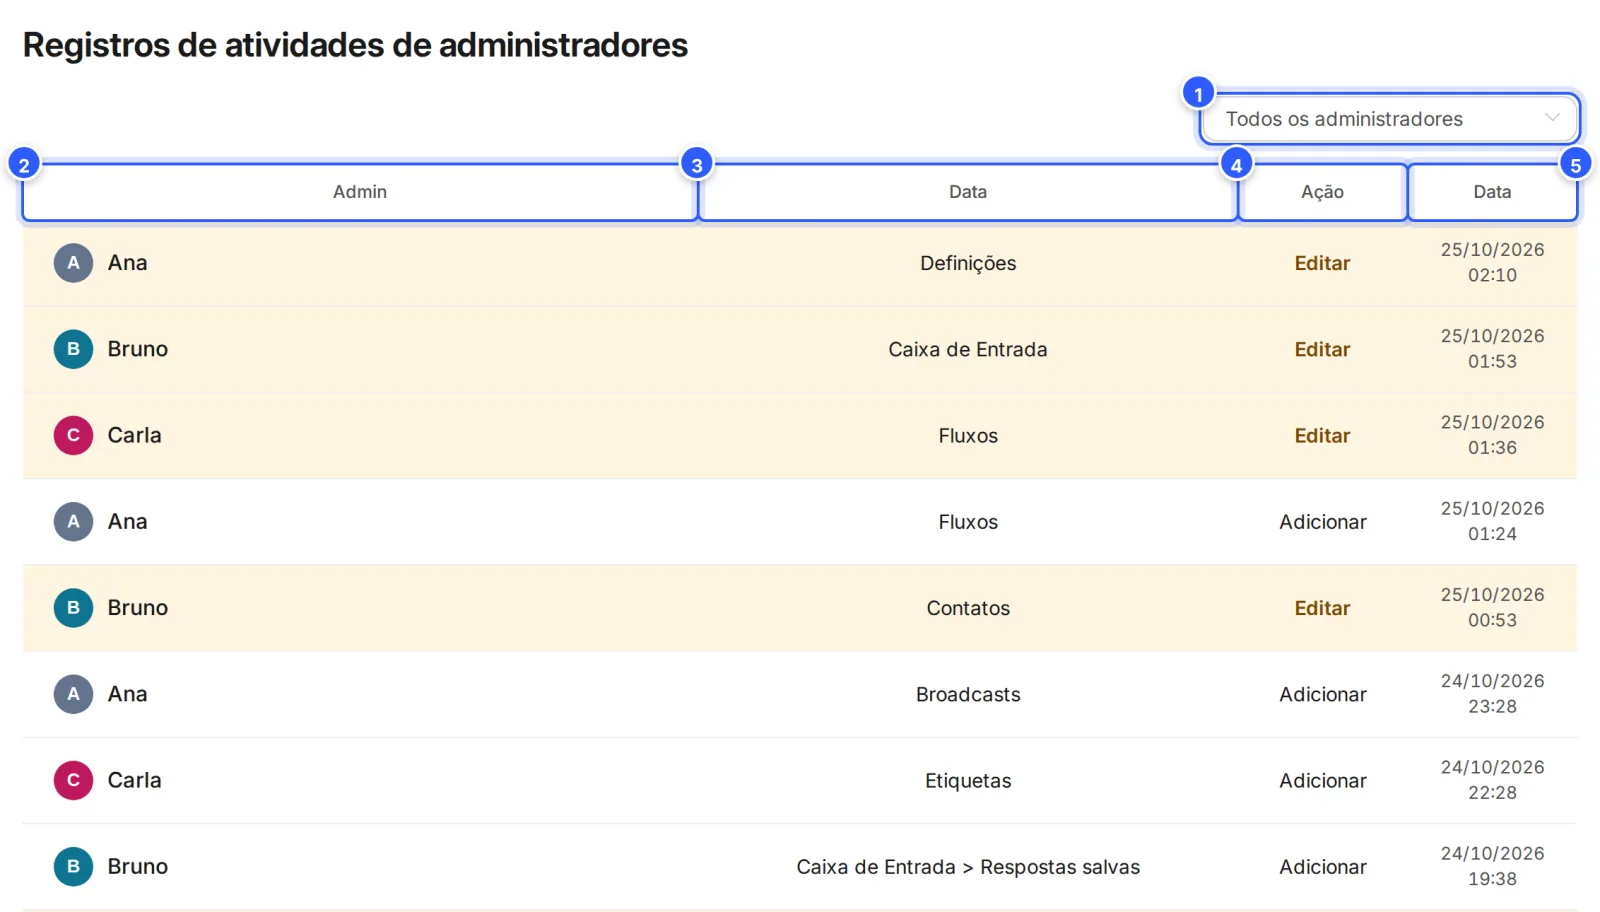Image resolution: width=1600 pixels, height=912 pixels.
Task: Click the 24/10/2026 19:38 timestamp
Action: [1492, 866]
